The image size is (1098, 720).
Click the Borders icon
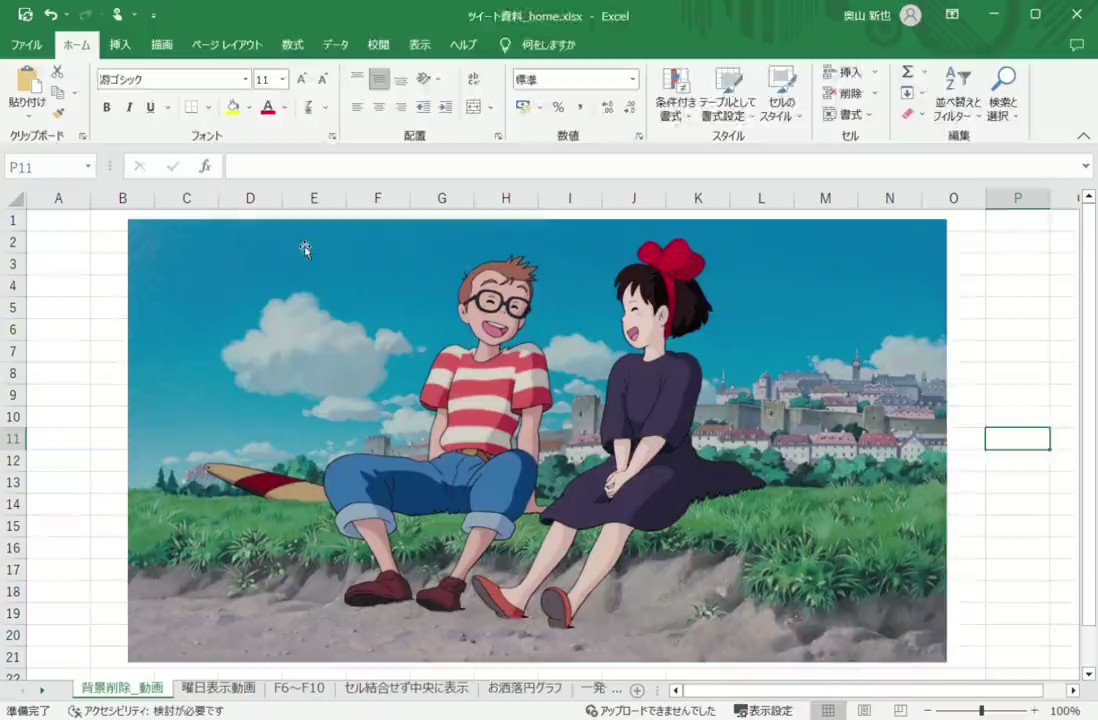tap(191, 107)
